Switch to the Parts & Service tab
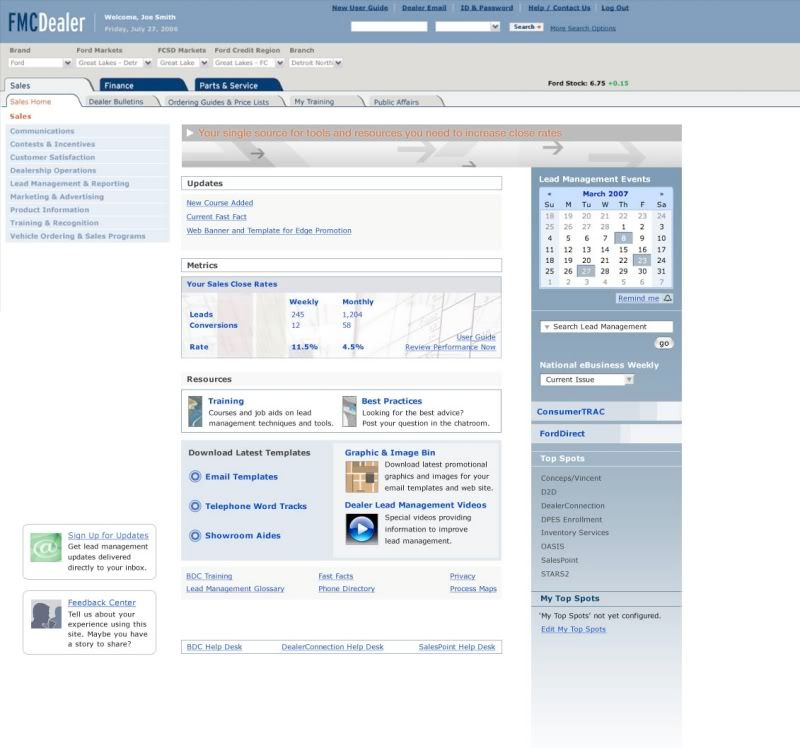Image resolution: width=800 pixels, height=748 pixels. coord(238,85)
